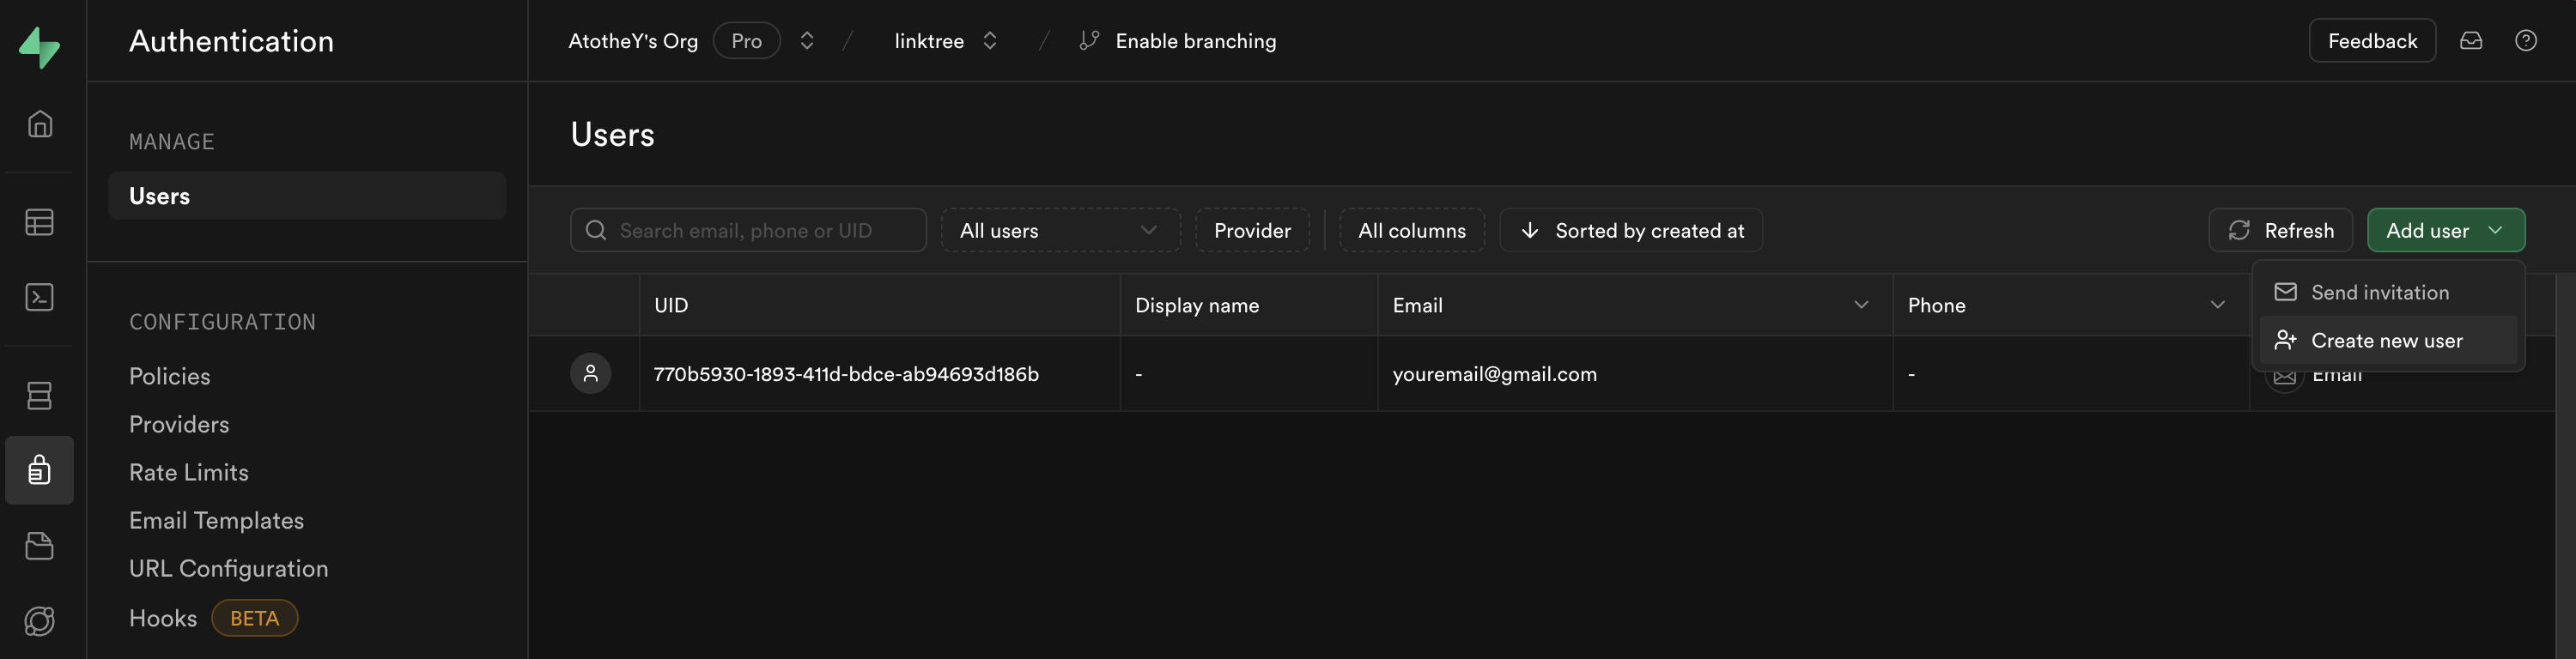Click the search email, phone or UID field
2576x659 pixels.
(x=760, y=231)
